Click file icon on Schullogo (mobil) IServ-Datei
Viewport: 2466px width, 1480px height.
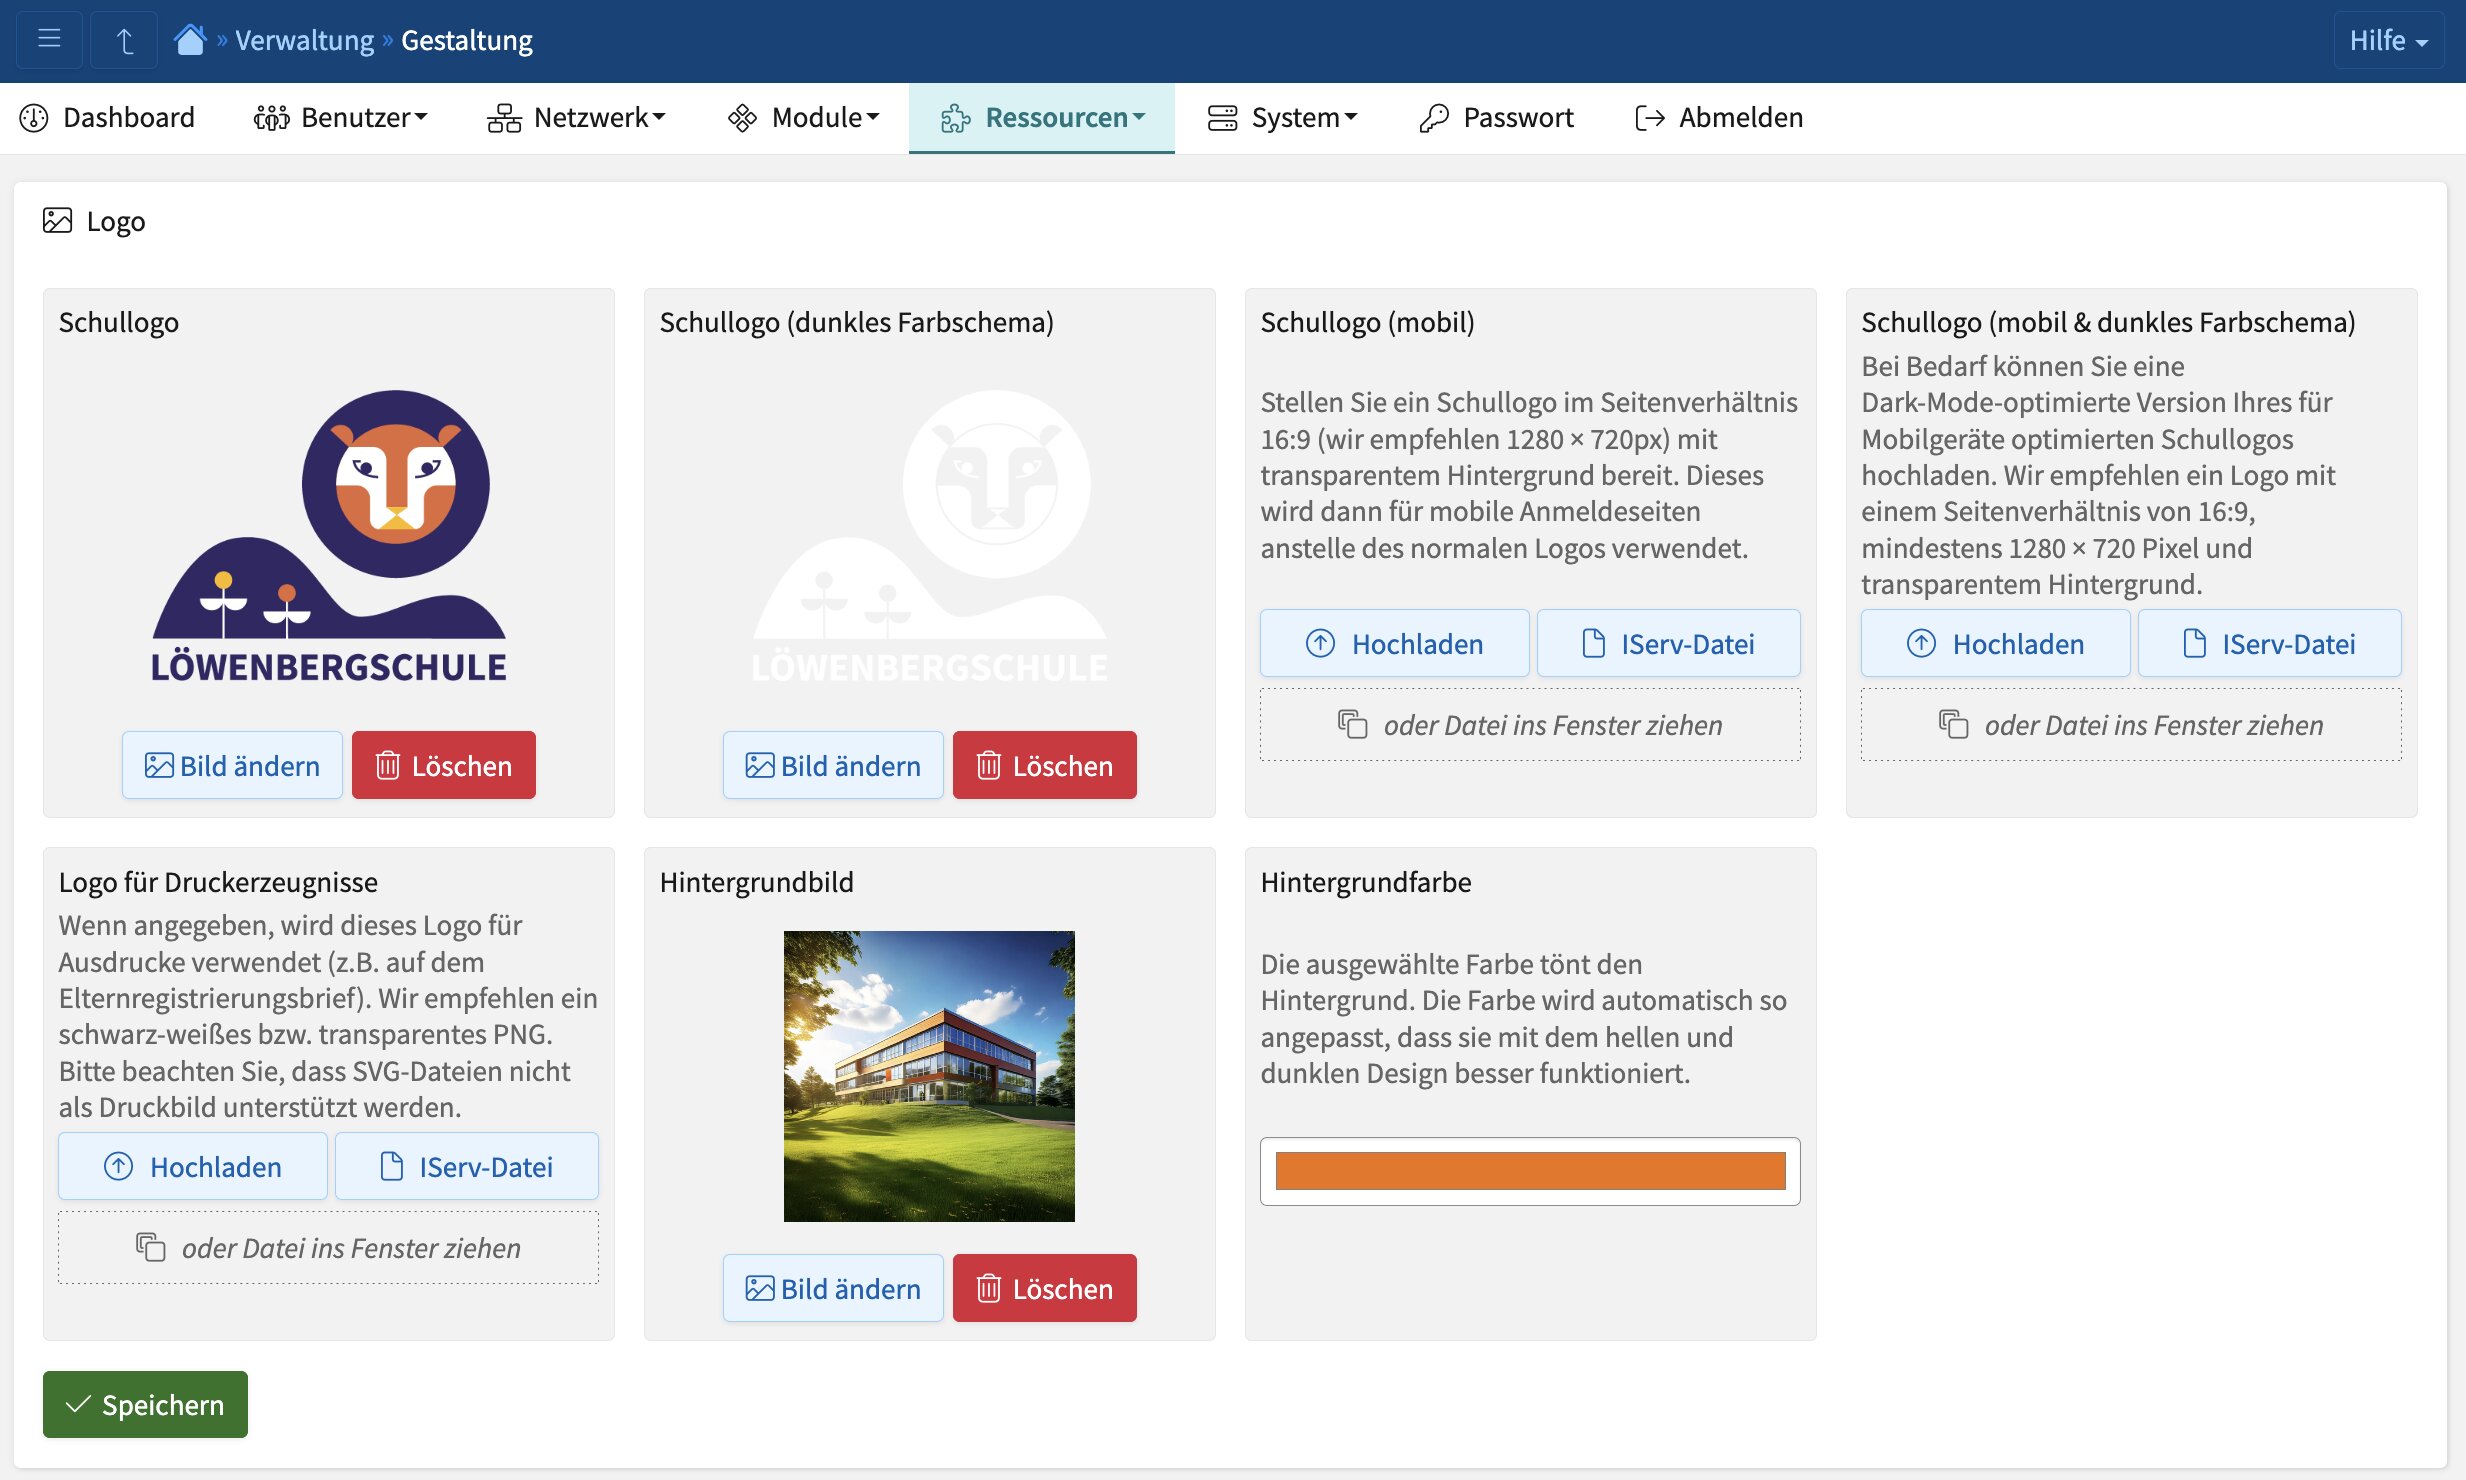coord(1594,643)
